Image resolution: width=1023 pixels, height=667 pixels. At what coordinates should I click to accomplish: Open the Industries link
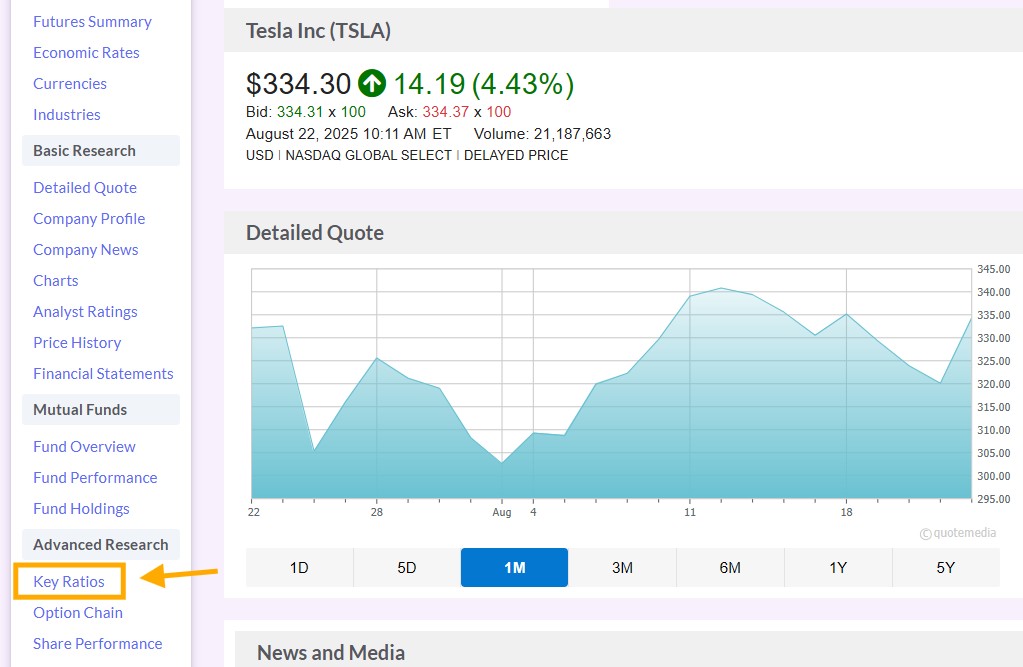point(67,115)
